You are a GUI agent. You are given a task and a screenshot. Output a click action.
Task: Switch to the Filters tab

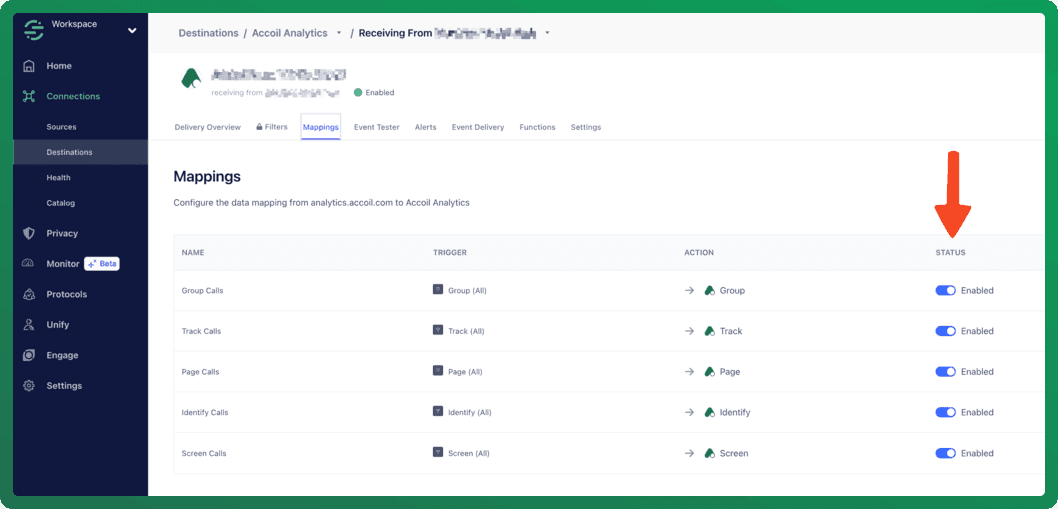pyautogui.click(x=272, y=127)
